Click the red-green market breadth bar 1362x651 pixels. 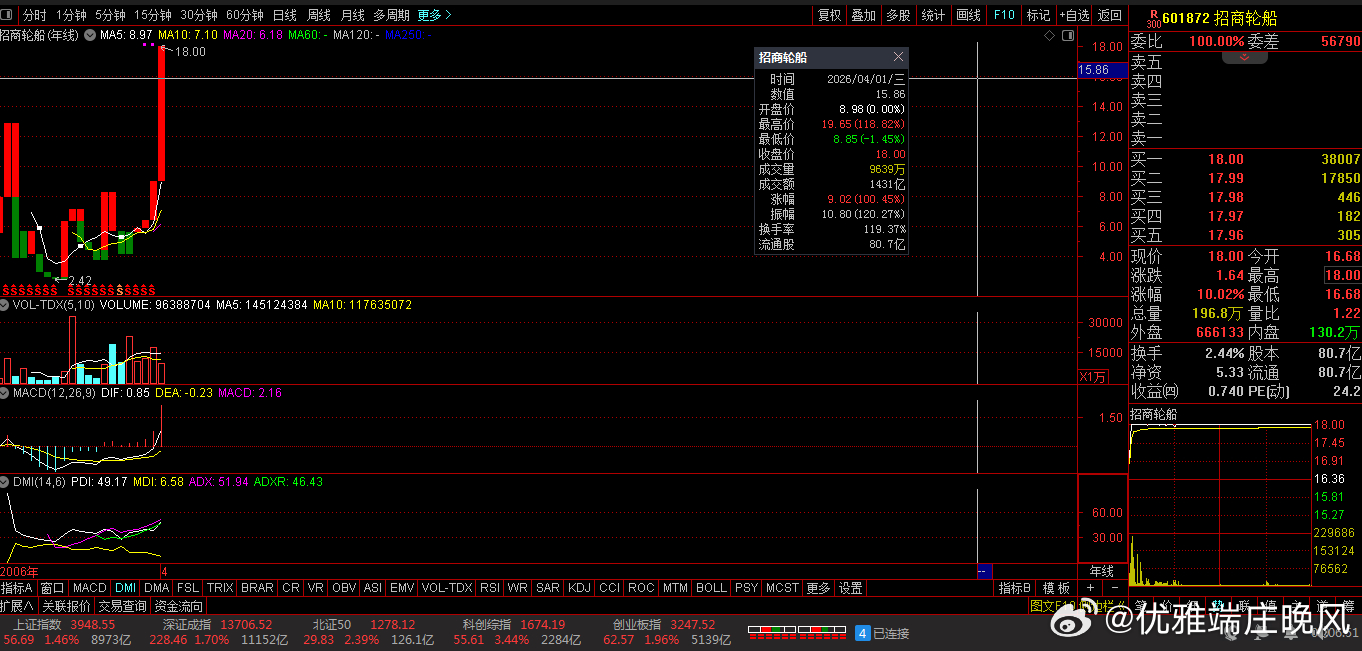796,633
